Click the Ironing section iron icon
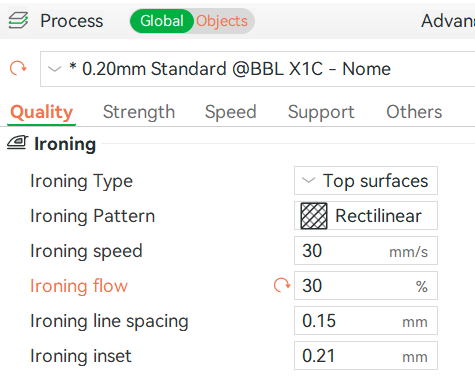Viewport: 475px width, 379px height. tap(18, 143)
